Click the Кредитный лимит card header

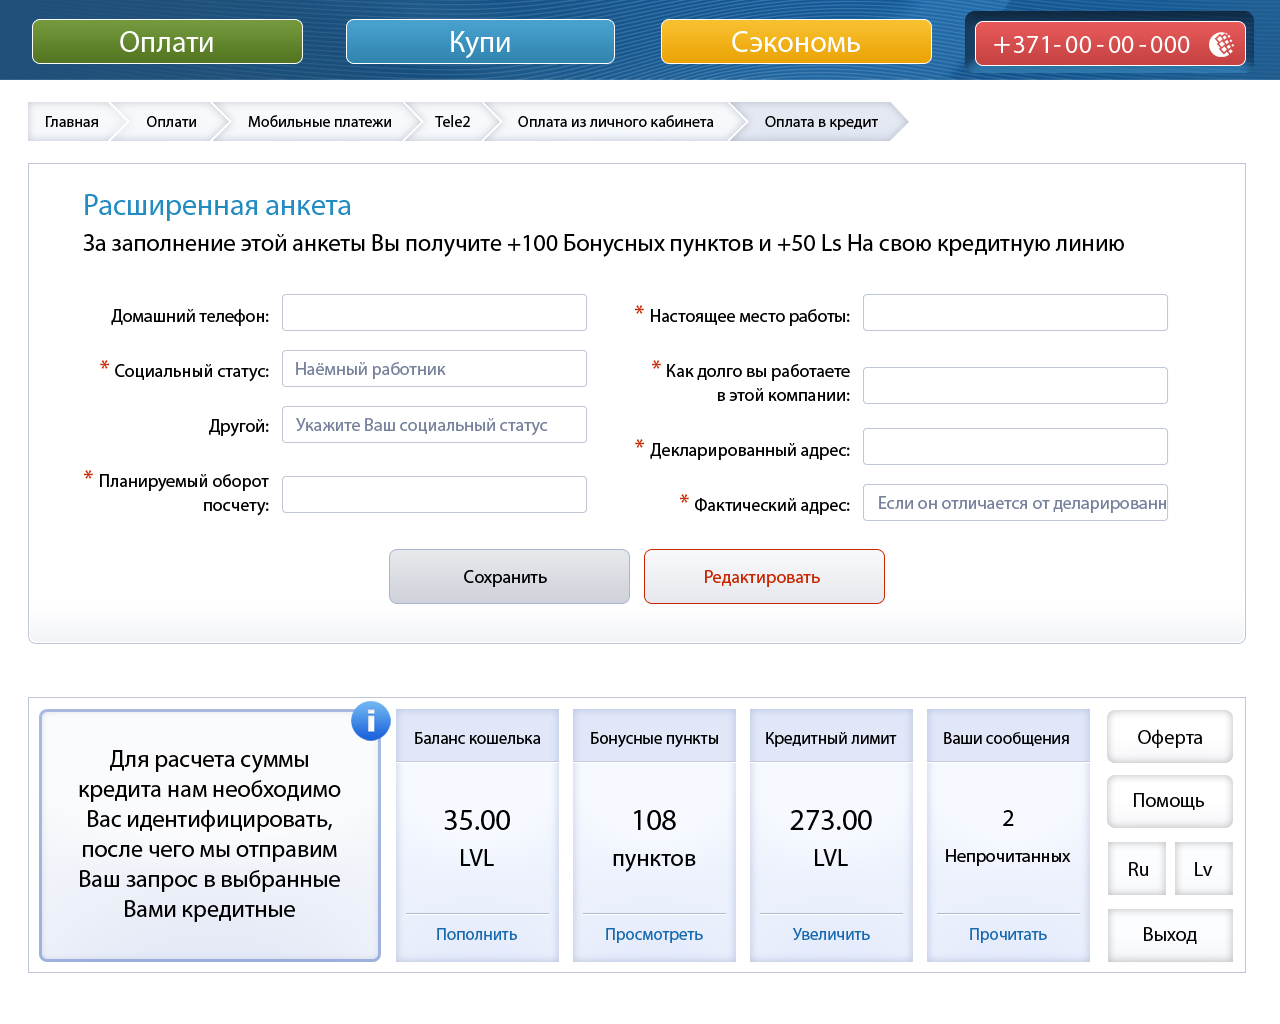(831, 738)
